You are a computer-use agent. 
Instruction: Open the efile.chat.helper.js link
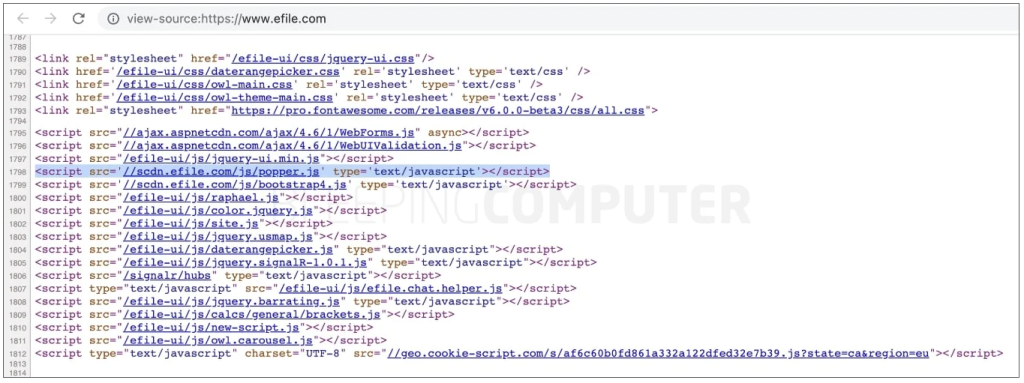click(391, 288)
